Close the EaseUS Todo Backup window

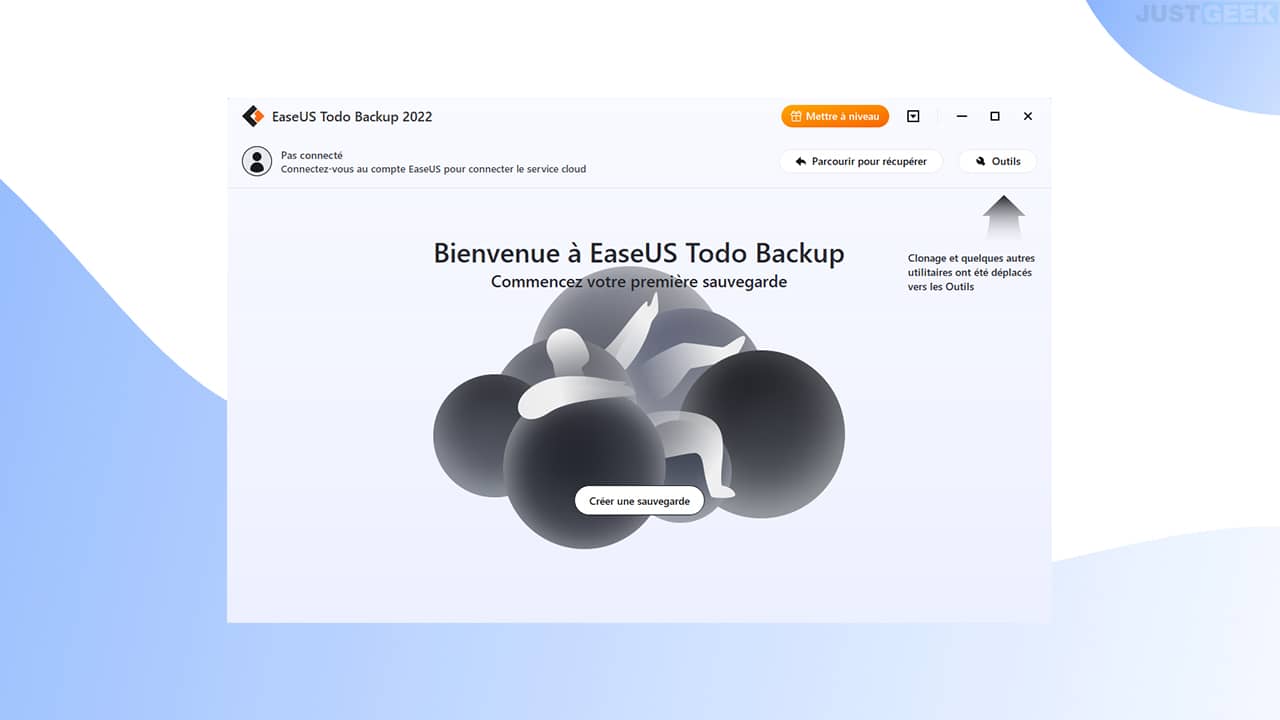pyautogui.click(x=1028, y=116)
